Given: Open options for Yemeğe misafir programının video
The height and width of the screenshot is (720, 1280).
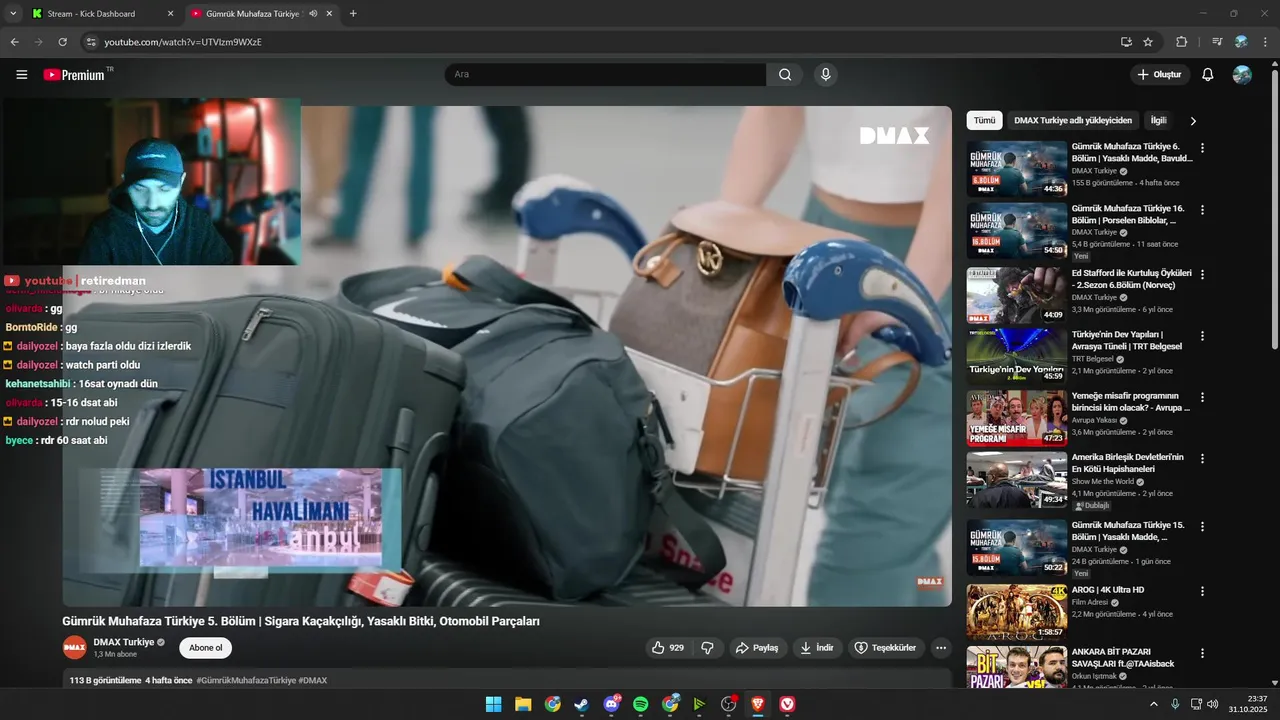Looking at the screenshot, I should coord(1202,397).
